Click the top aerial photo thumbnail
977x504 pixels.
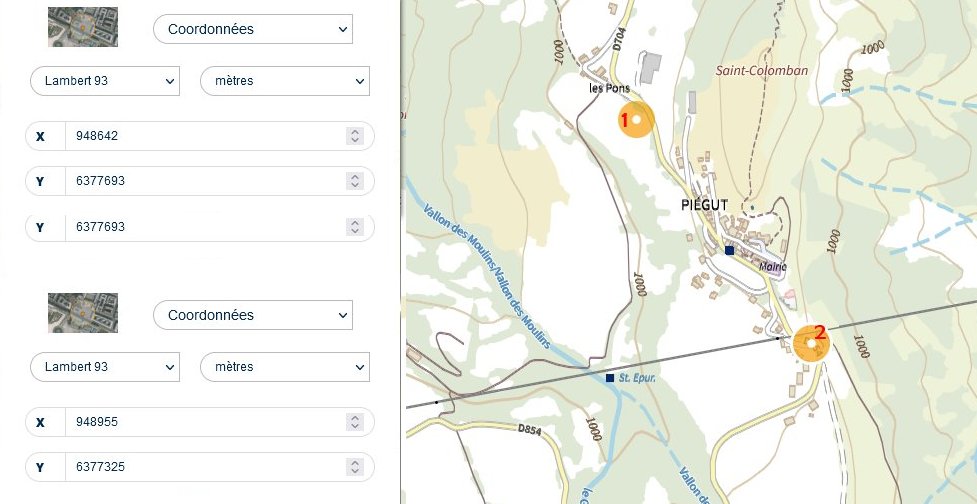[x=83, y=28]
